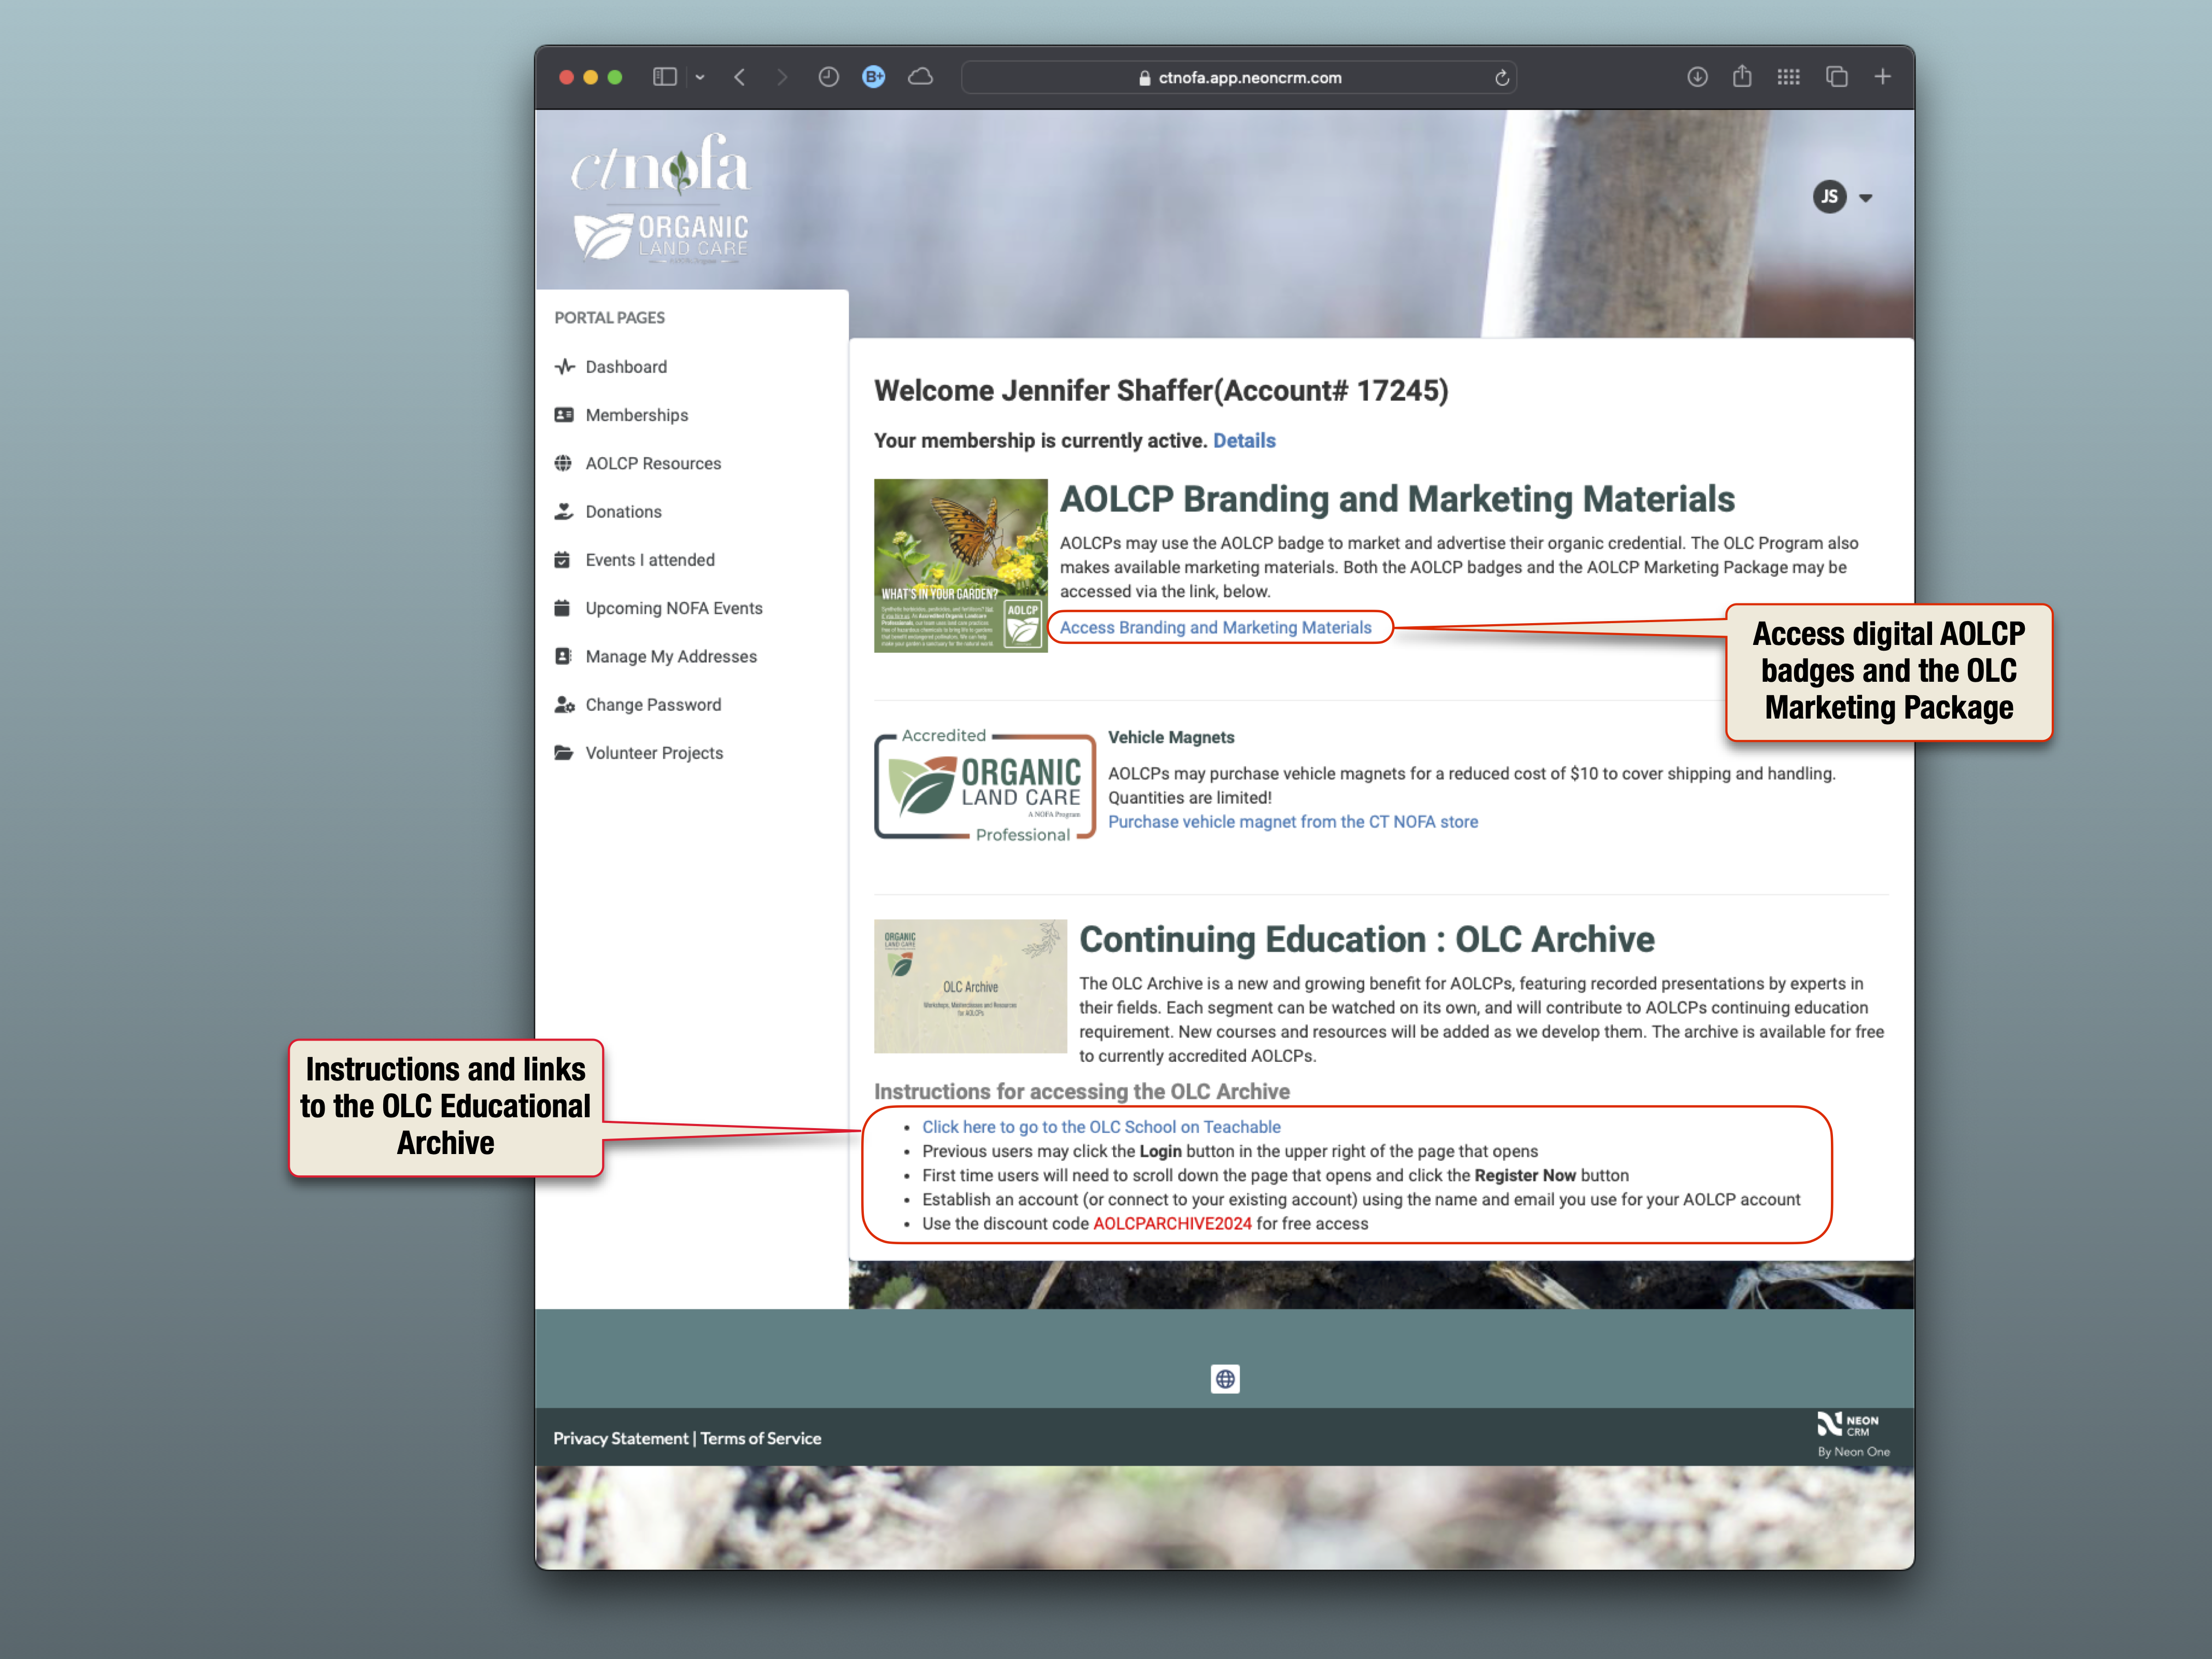Click the butterfly garden thumbnail image

[x=960, y=566]
